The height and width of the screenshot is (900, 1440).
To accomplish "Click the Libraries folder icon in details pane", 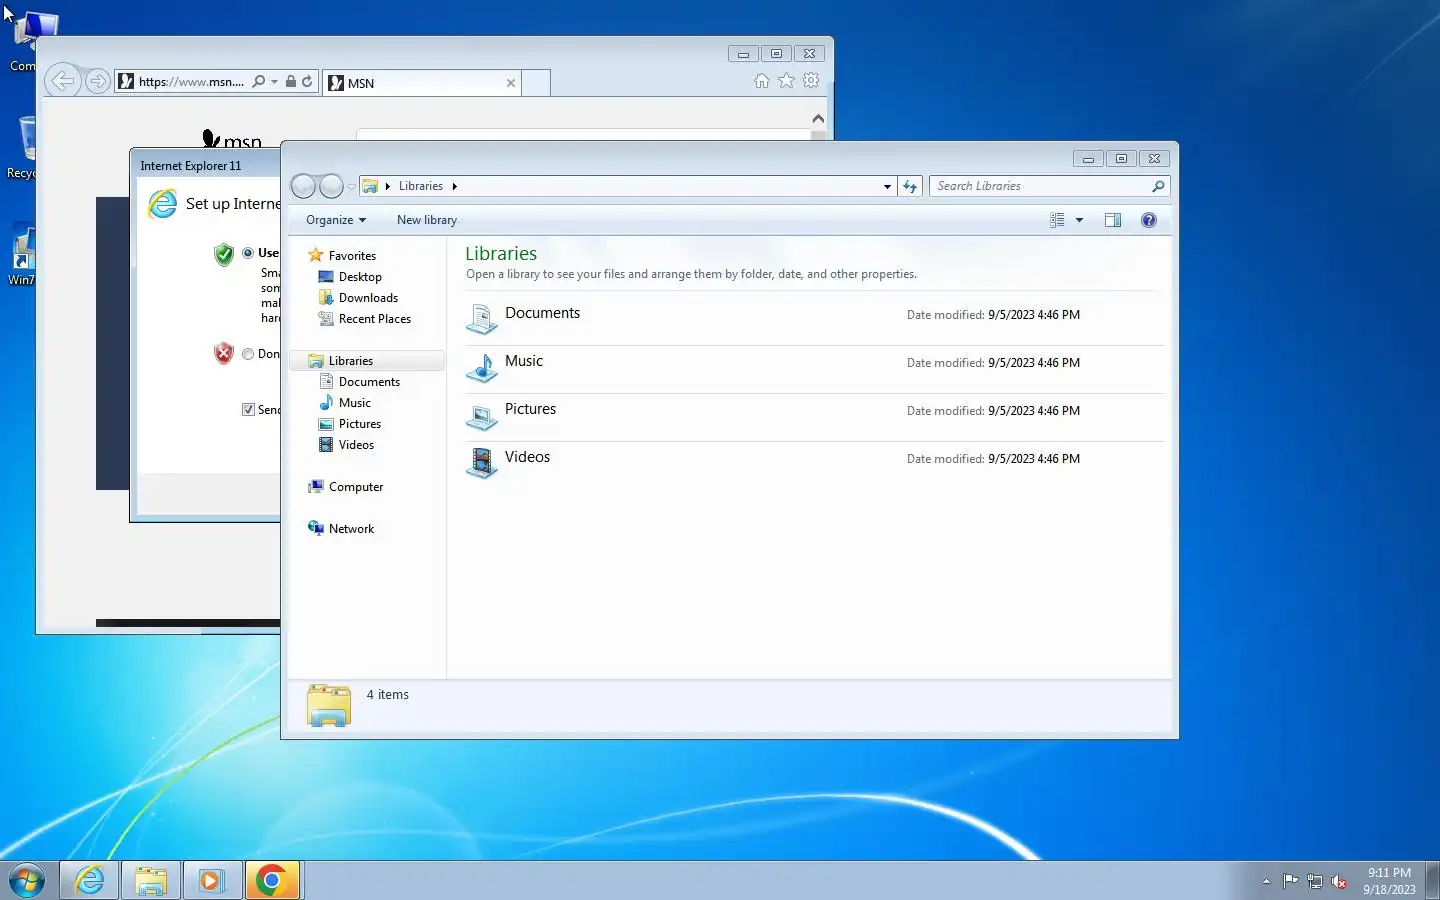I will (x=329, y=705).
